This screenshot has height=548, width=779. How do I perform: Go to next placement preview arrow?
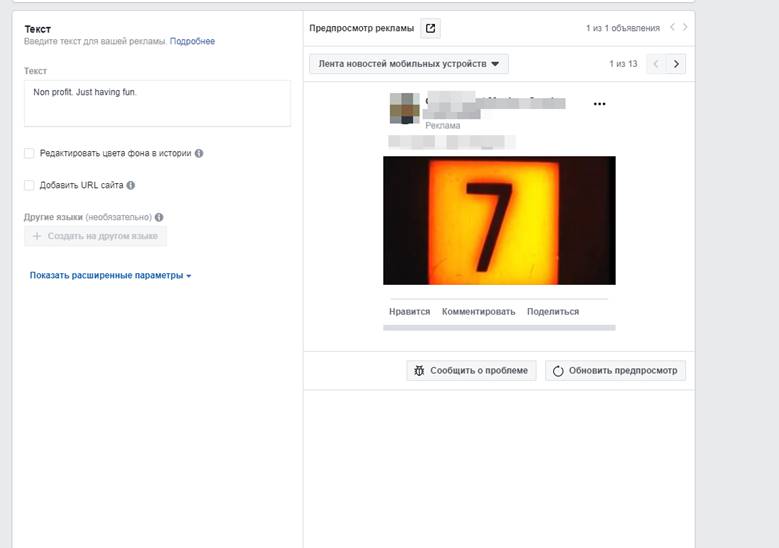click(677, 64)
